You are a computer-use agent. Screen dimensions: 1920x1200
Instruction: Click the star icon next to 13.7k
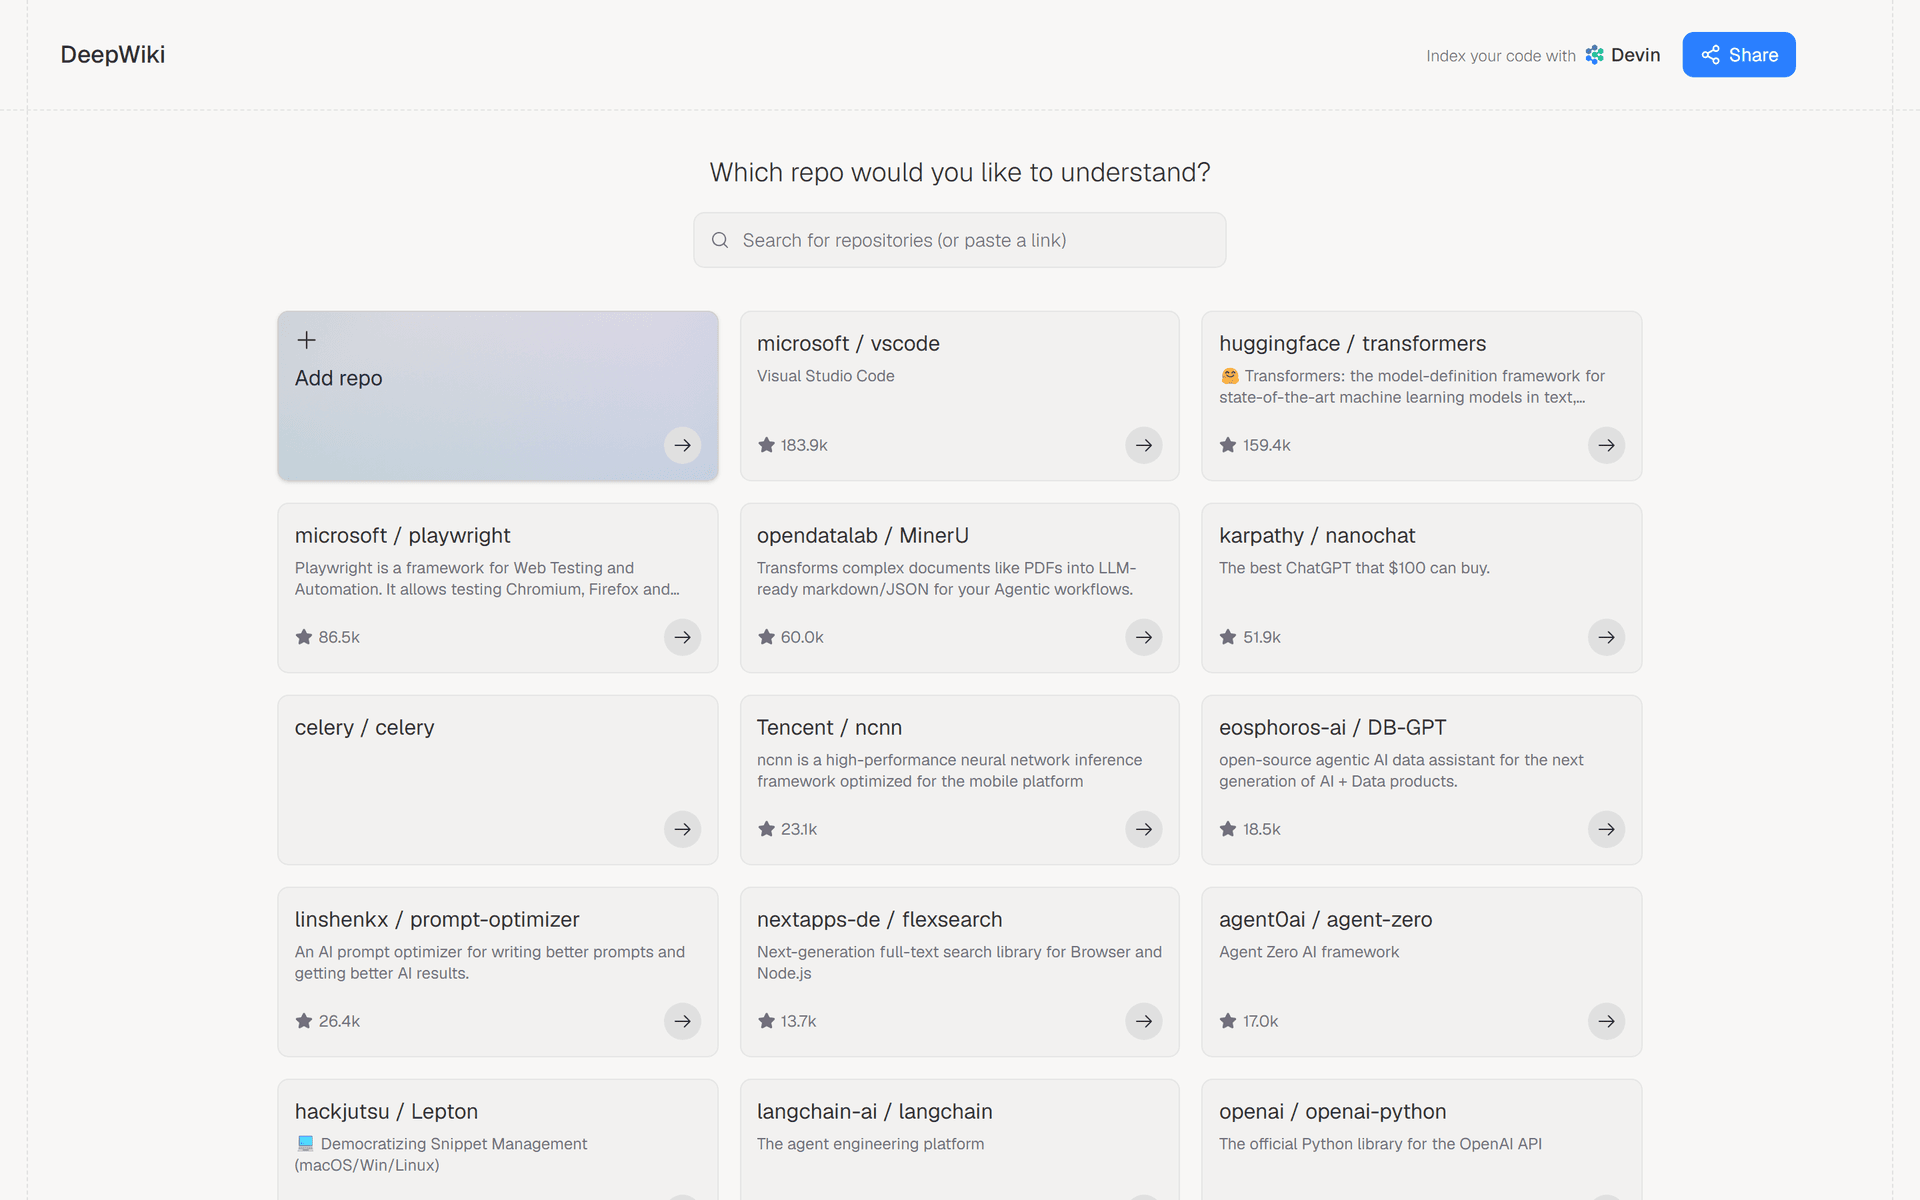tap(766, 1021)
